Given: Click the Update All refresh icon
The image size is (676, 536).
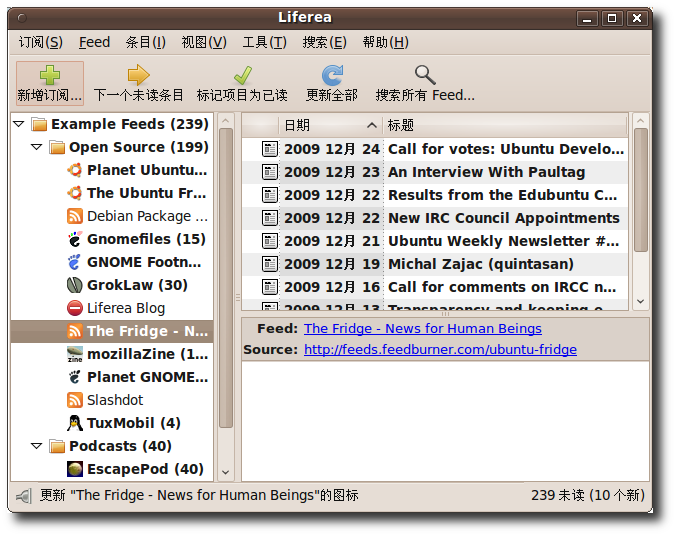Looking at the screenshot, I should tap(332, 75).
